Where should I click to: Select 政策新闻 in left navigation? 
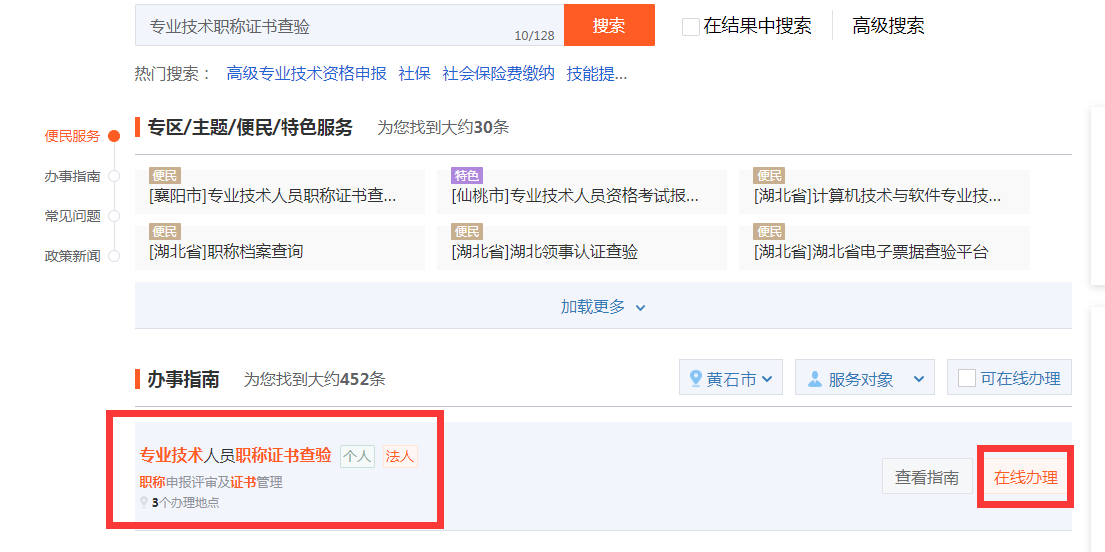coord(72,256)
